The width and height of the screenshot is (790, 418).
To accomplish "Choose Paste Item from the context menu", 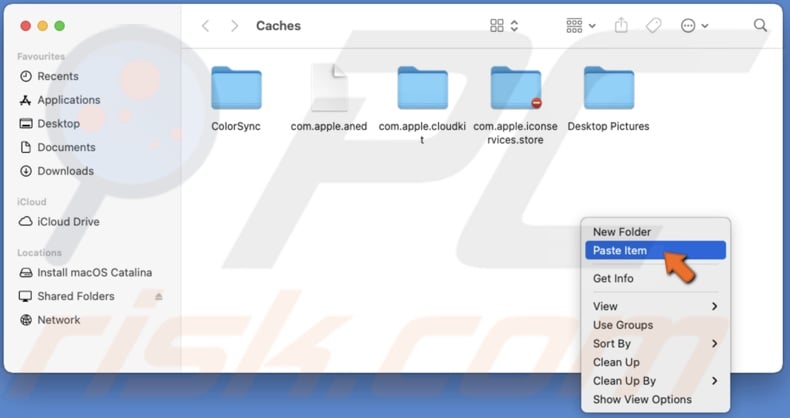I will pyautogui.click(x=655, y=250).
